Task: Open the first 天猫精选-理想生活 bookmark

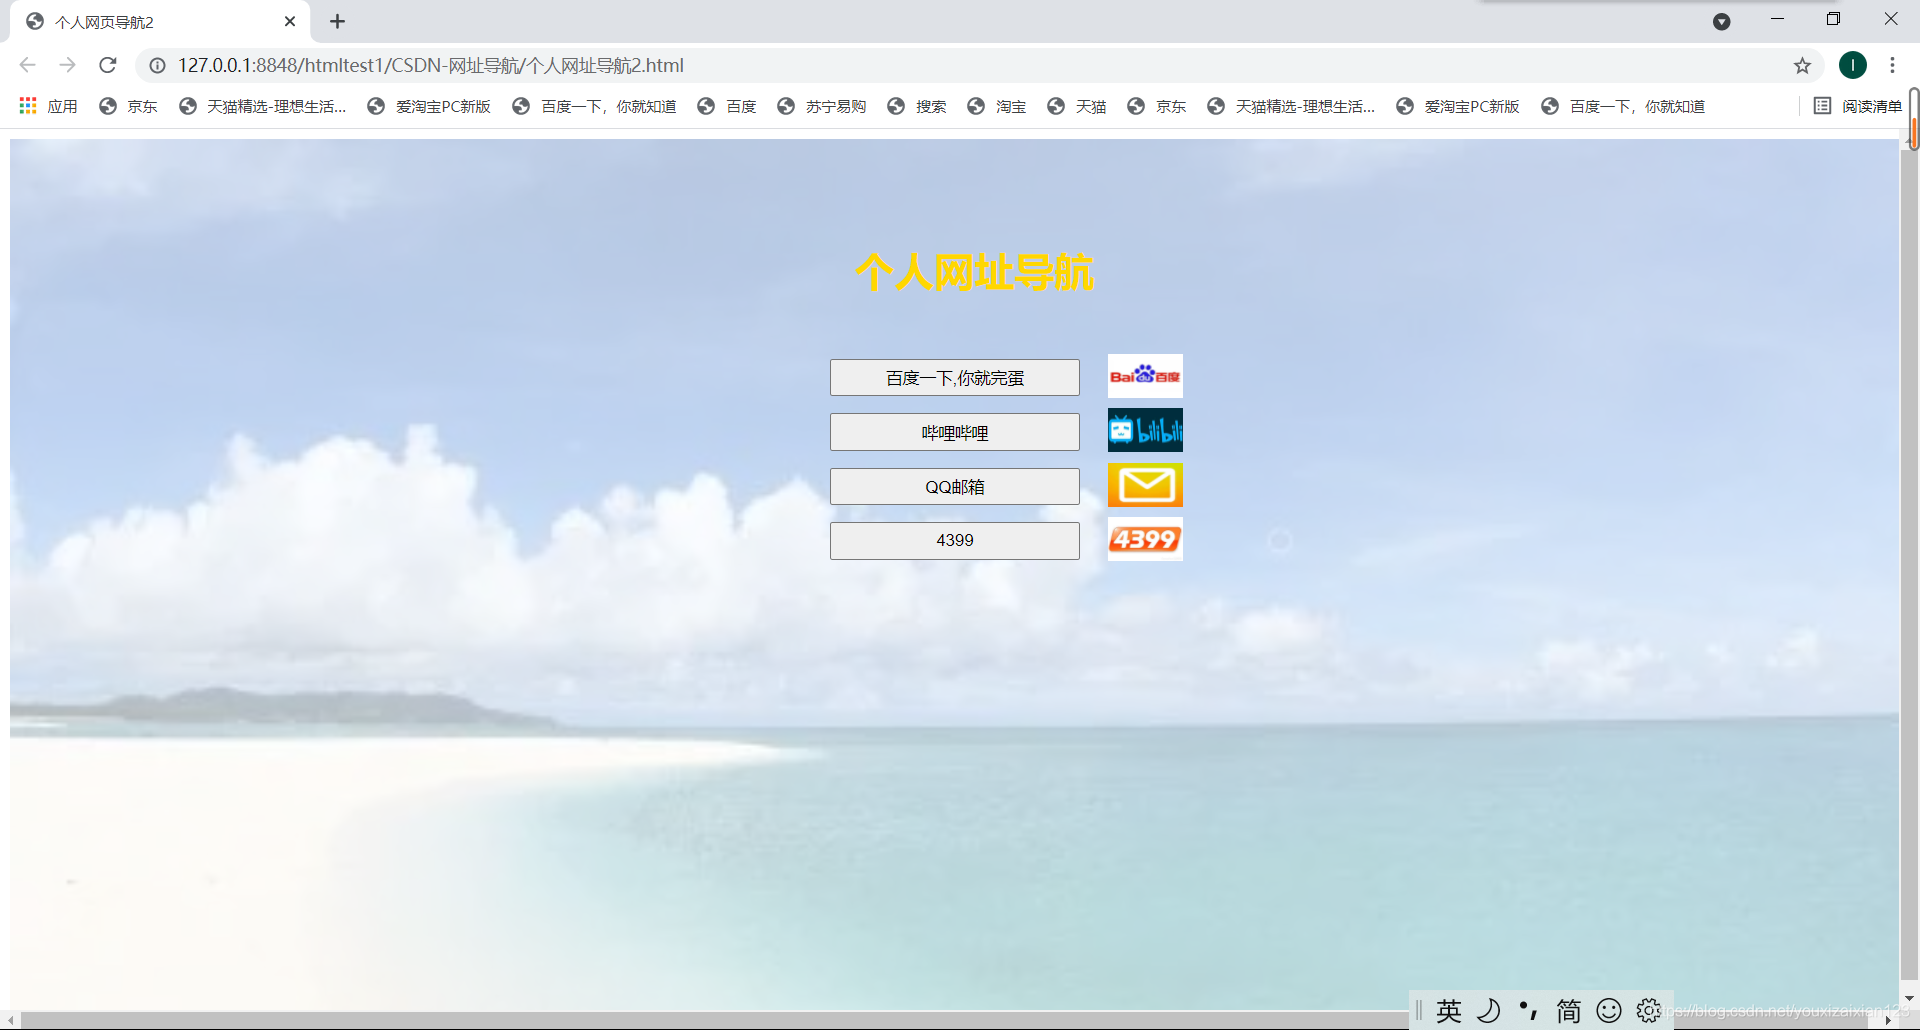Action: point(263,106)
